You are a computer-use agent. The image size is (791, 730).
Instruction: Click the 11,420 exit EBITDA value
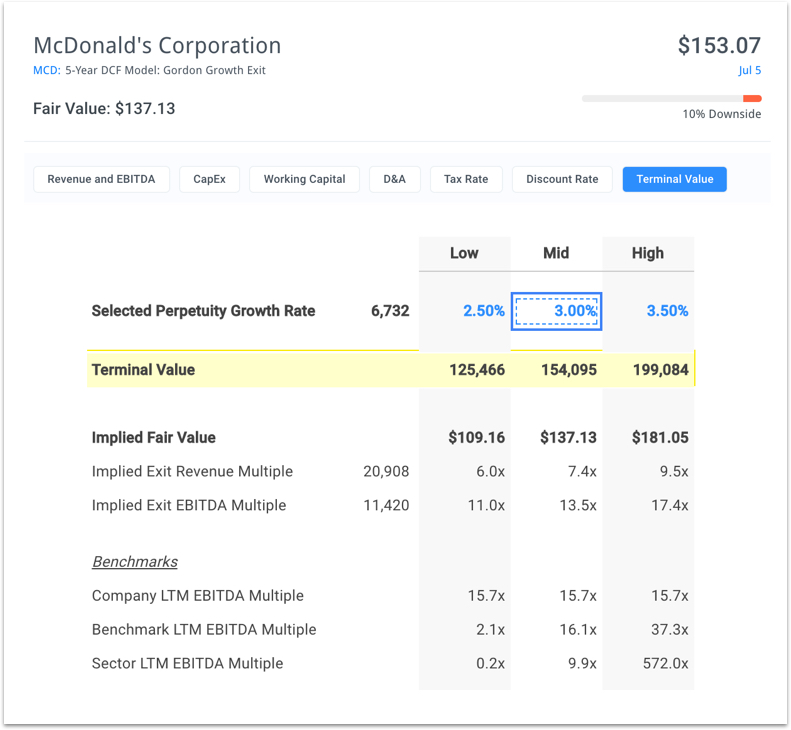pos(386,505)
